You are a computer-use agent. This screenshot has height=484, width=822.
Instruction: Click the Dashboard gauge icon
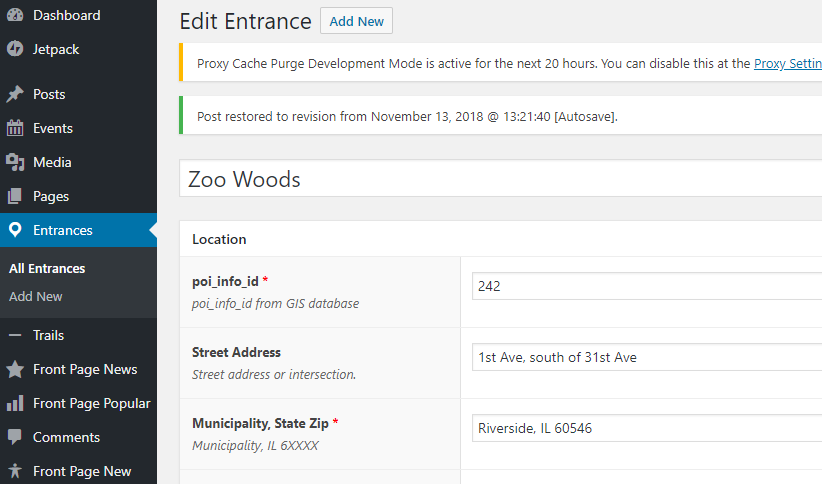pos(15,15)
